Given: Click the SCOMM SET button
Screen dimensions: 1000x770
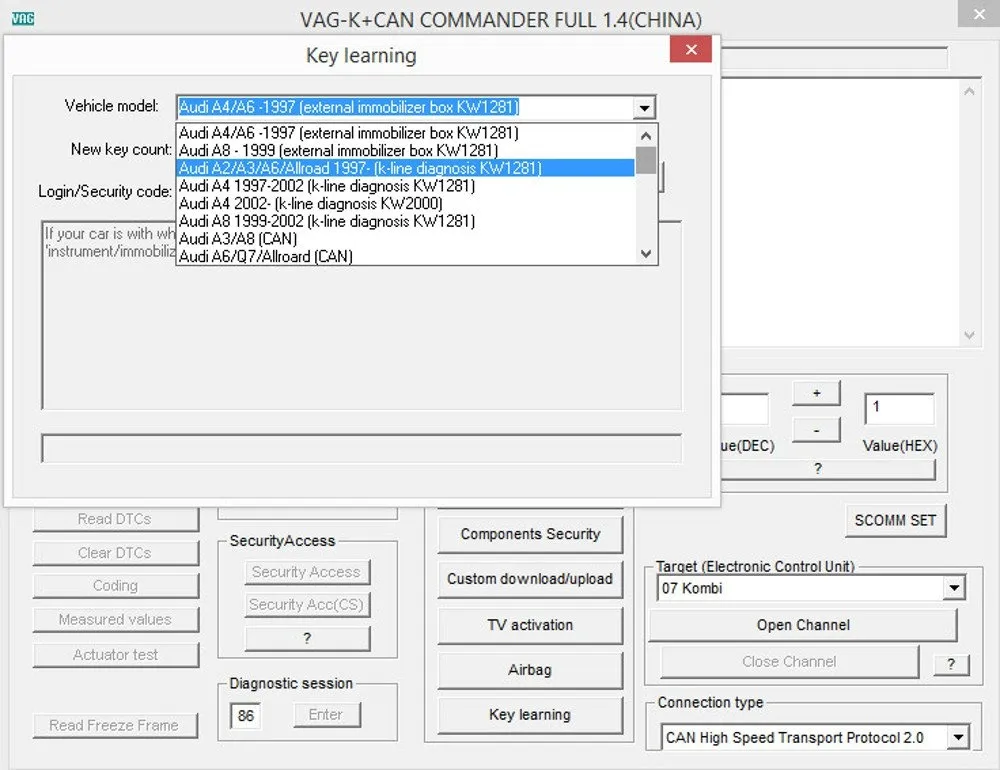Looking at the screenshot, I should tap(895, 520).
